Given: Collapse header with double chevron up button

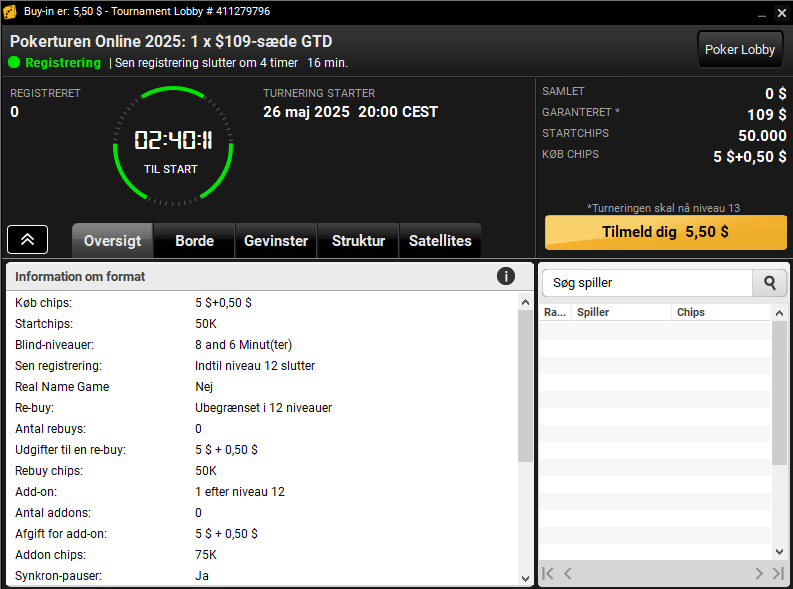Looking at the screenshot, I should (x=27, y=240).
